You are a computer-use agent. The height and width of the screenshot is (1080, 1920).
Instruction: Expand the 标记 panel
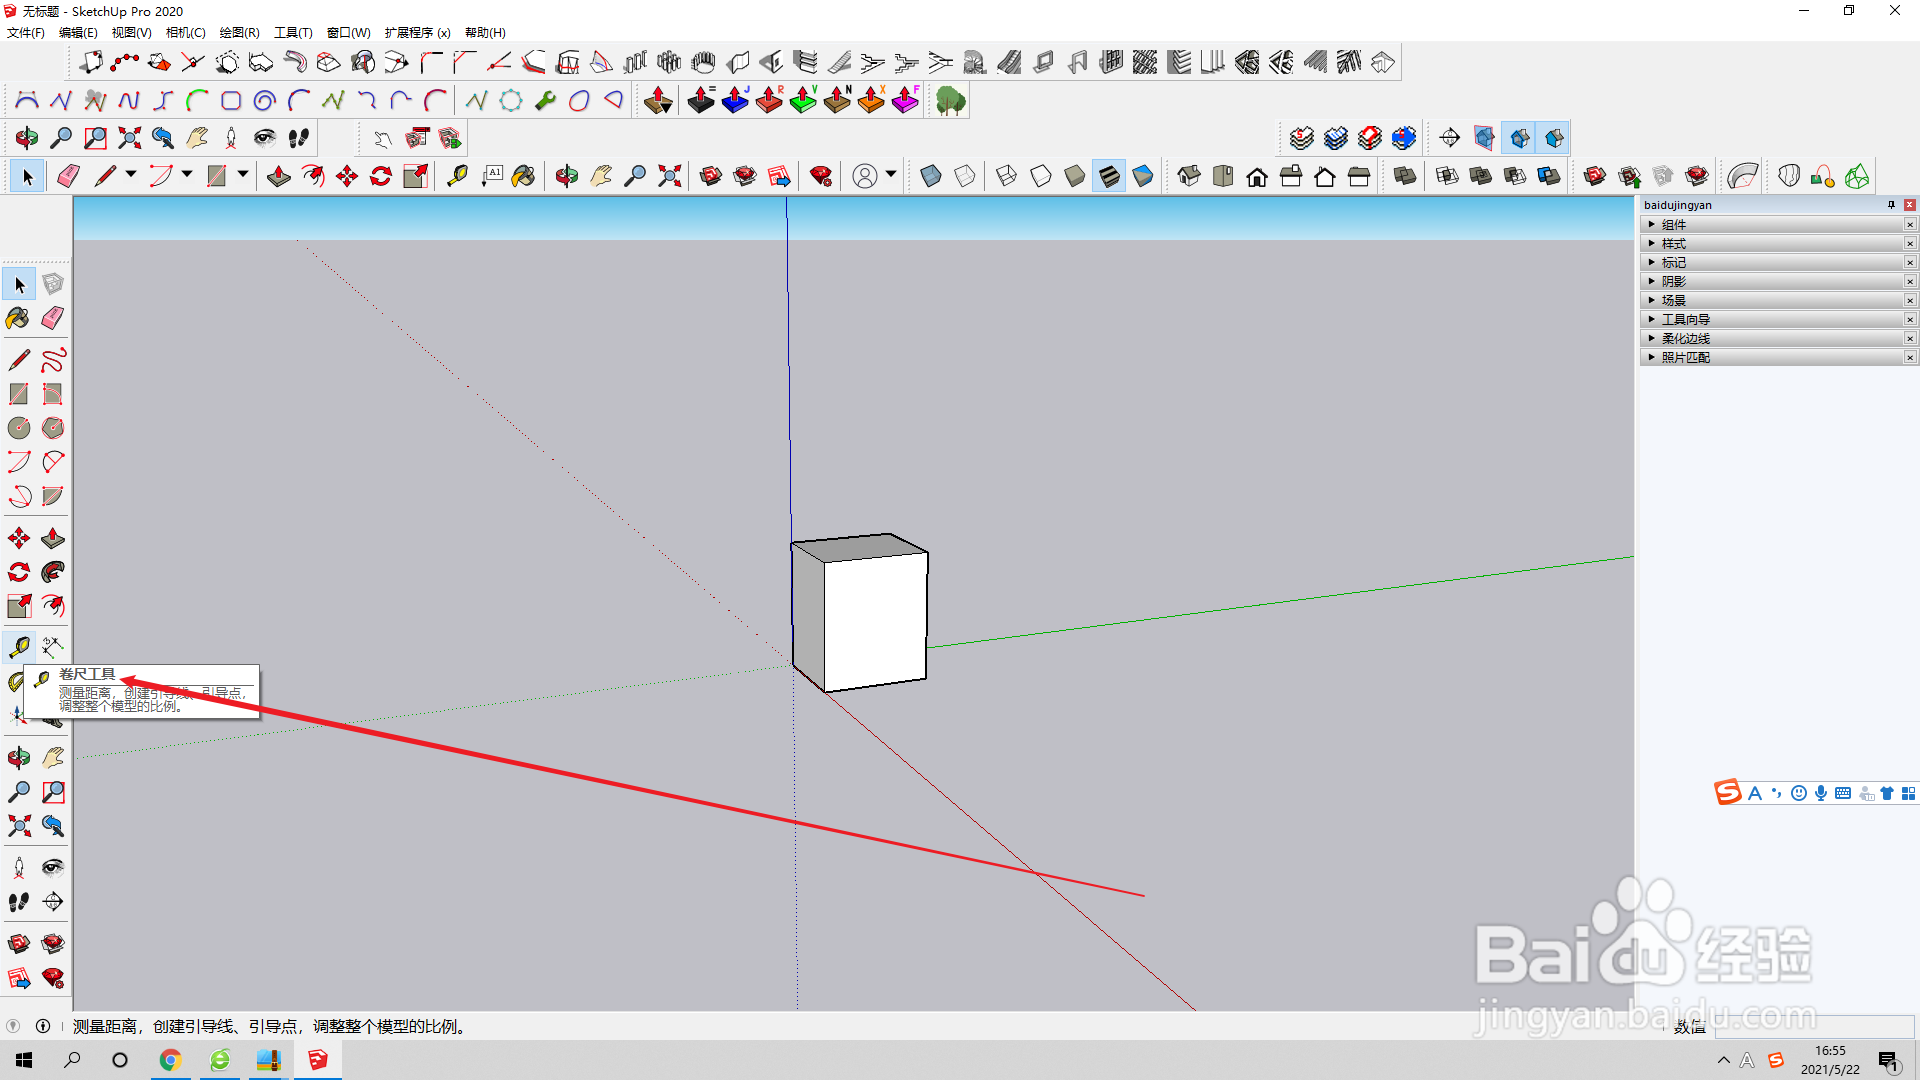(x=1772, y=263)
